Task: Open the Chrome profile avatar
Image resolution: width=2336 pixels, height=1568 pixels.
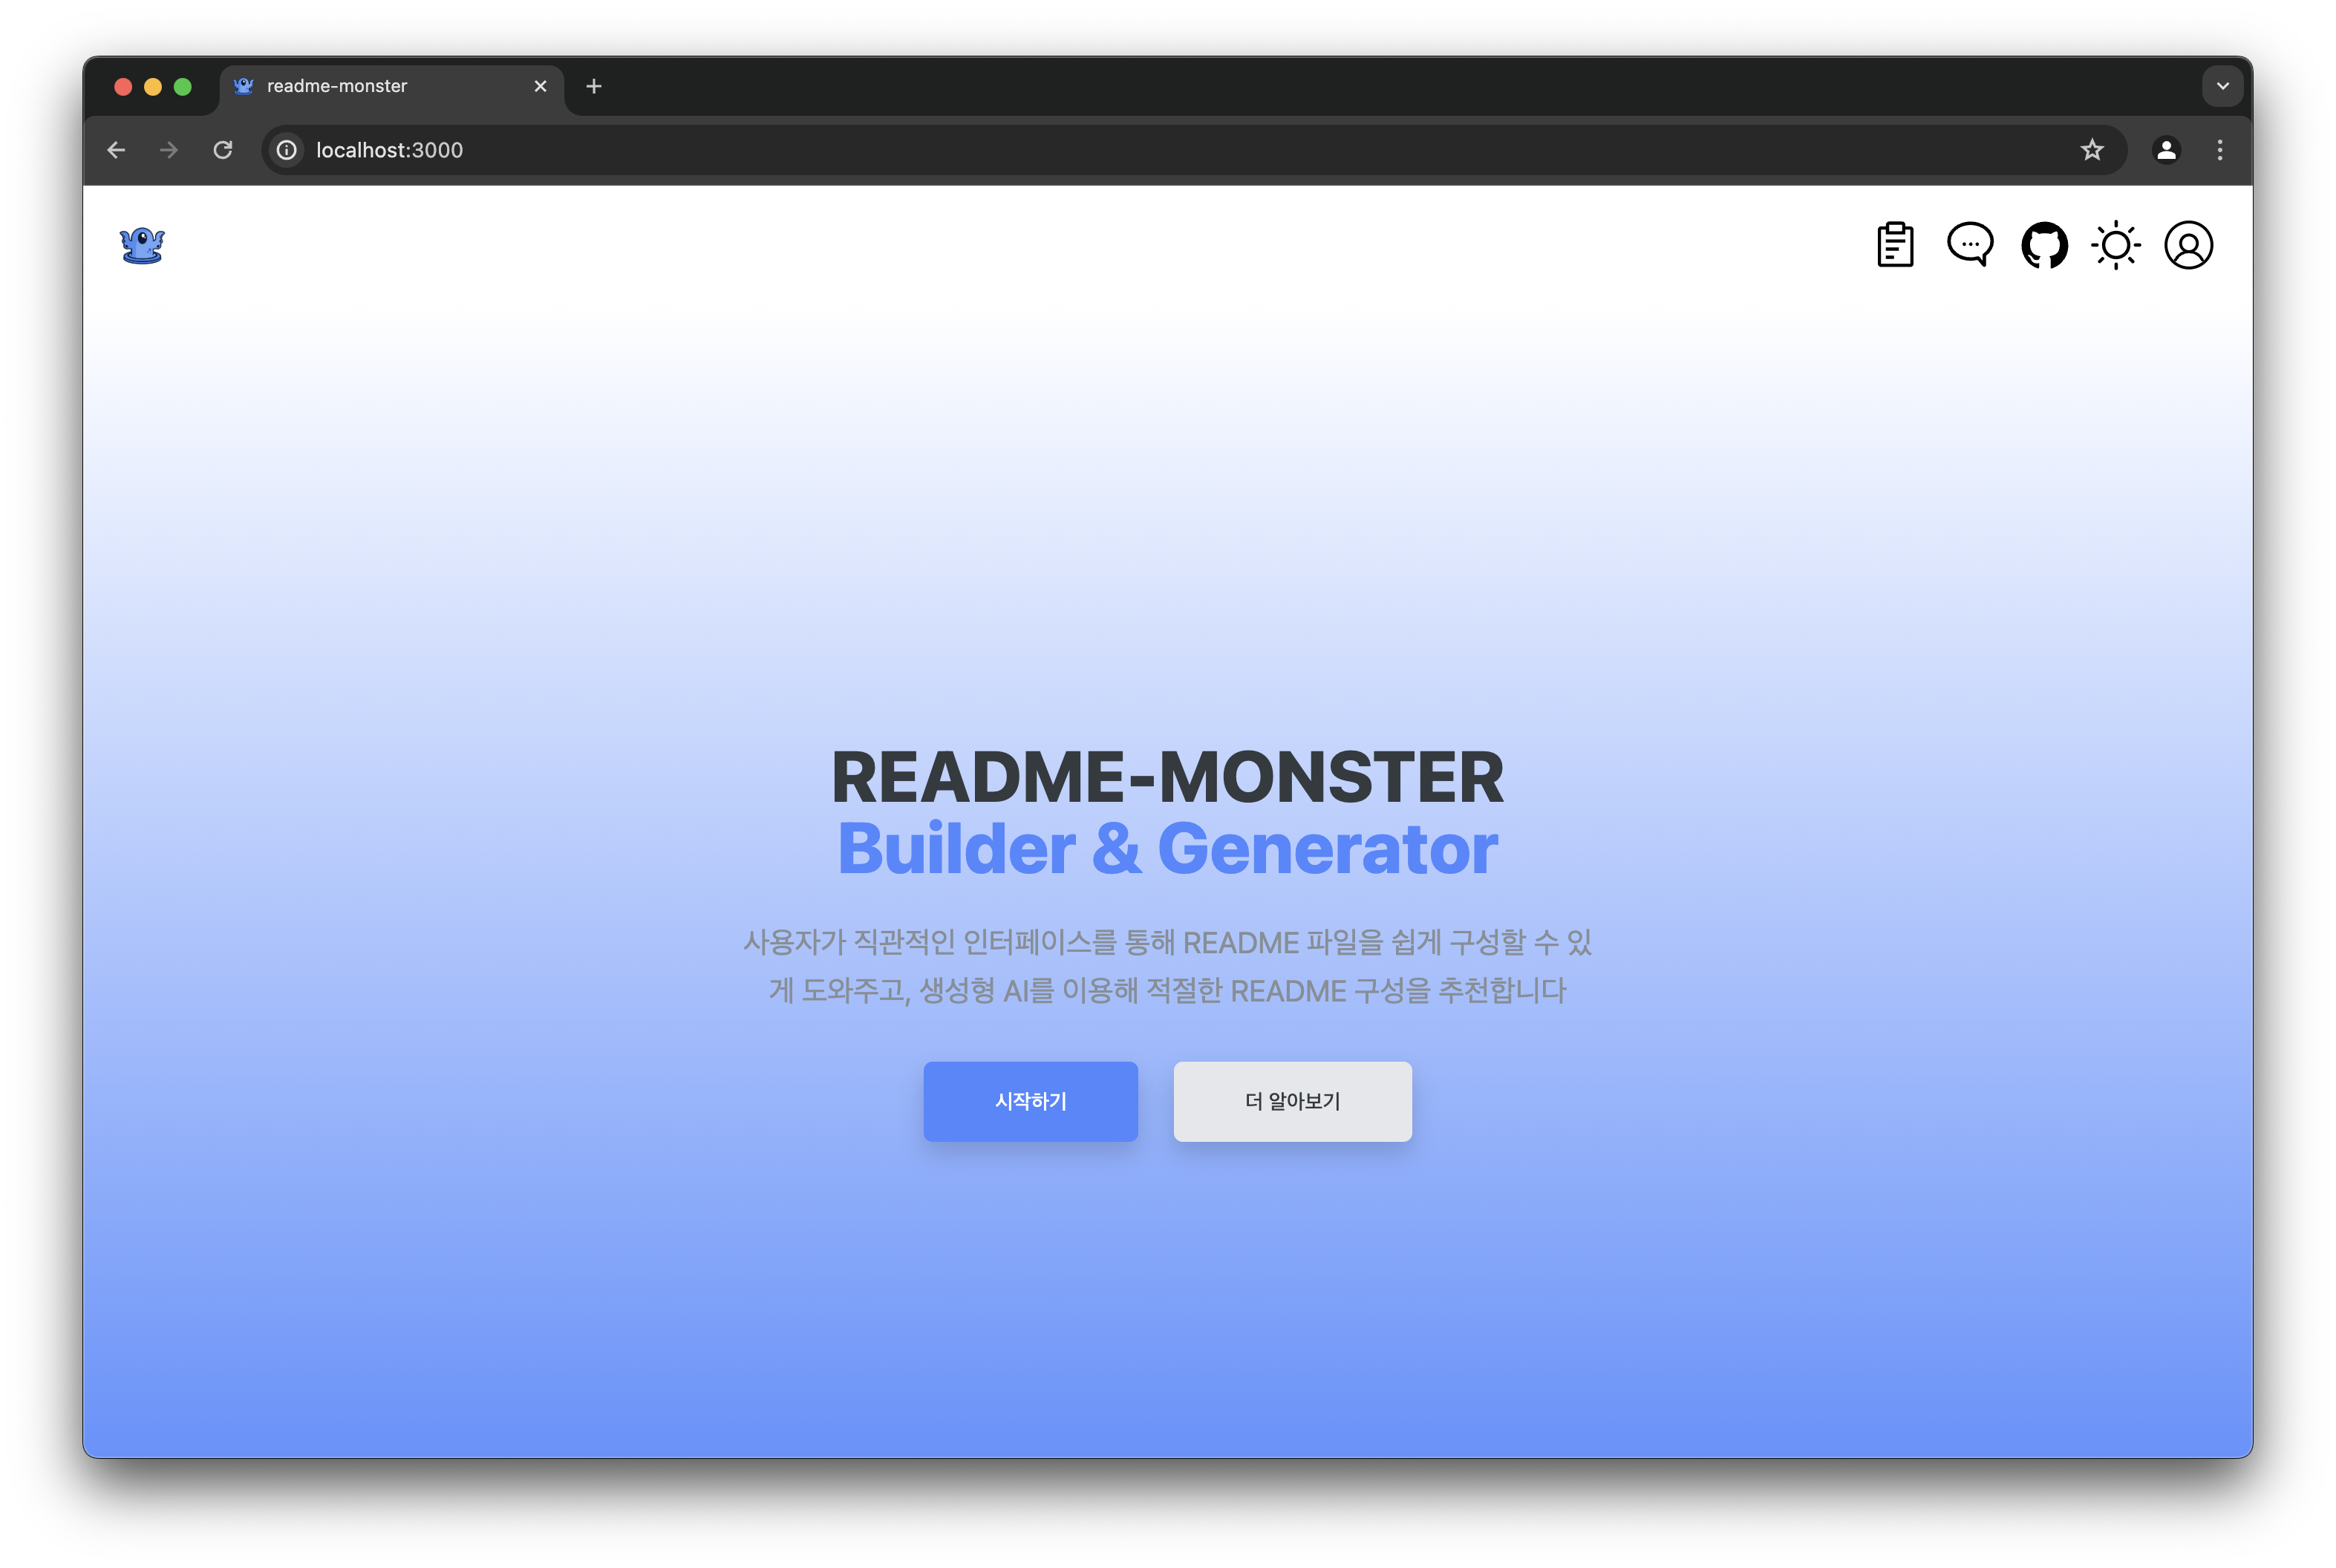Action: (x=2166, y=150)
